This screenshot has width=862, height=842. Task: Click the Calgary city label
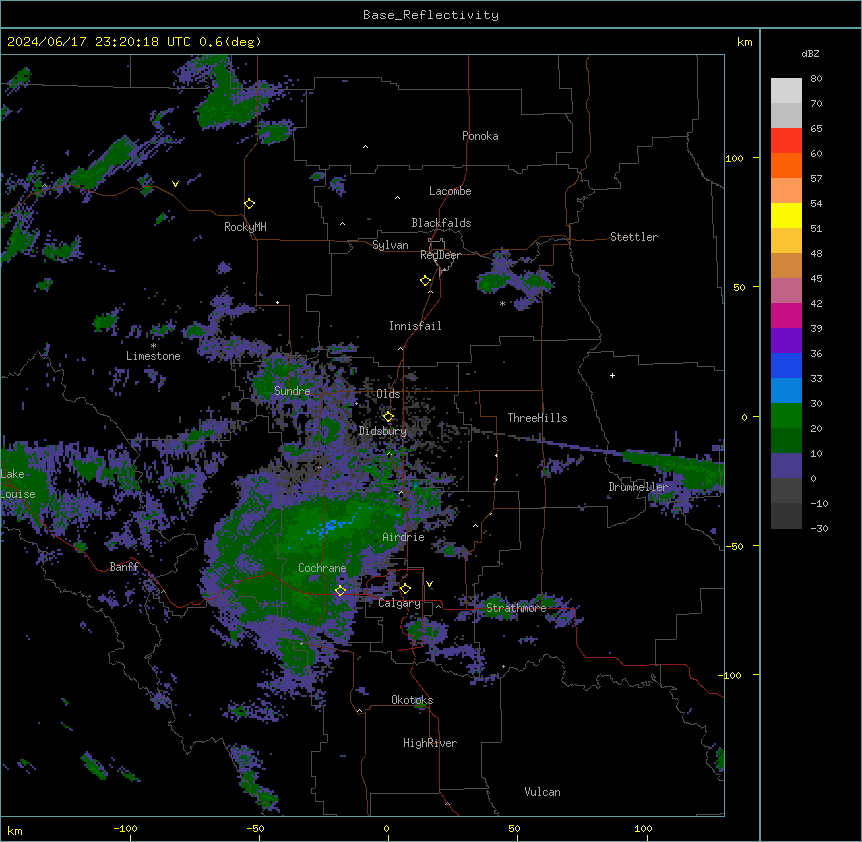pos(399,603)
